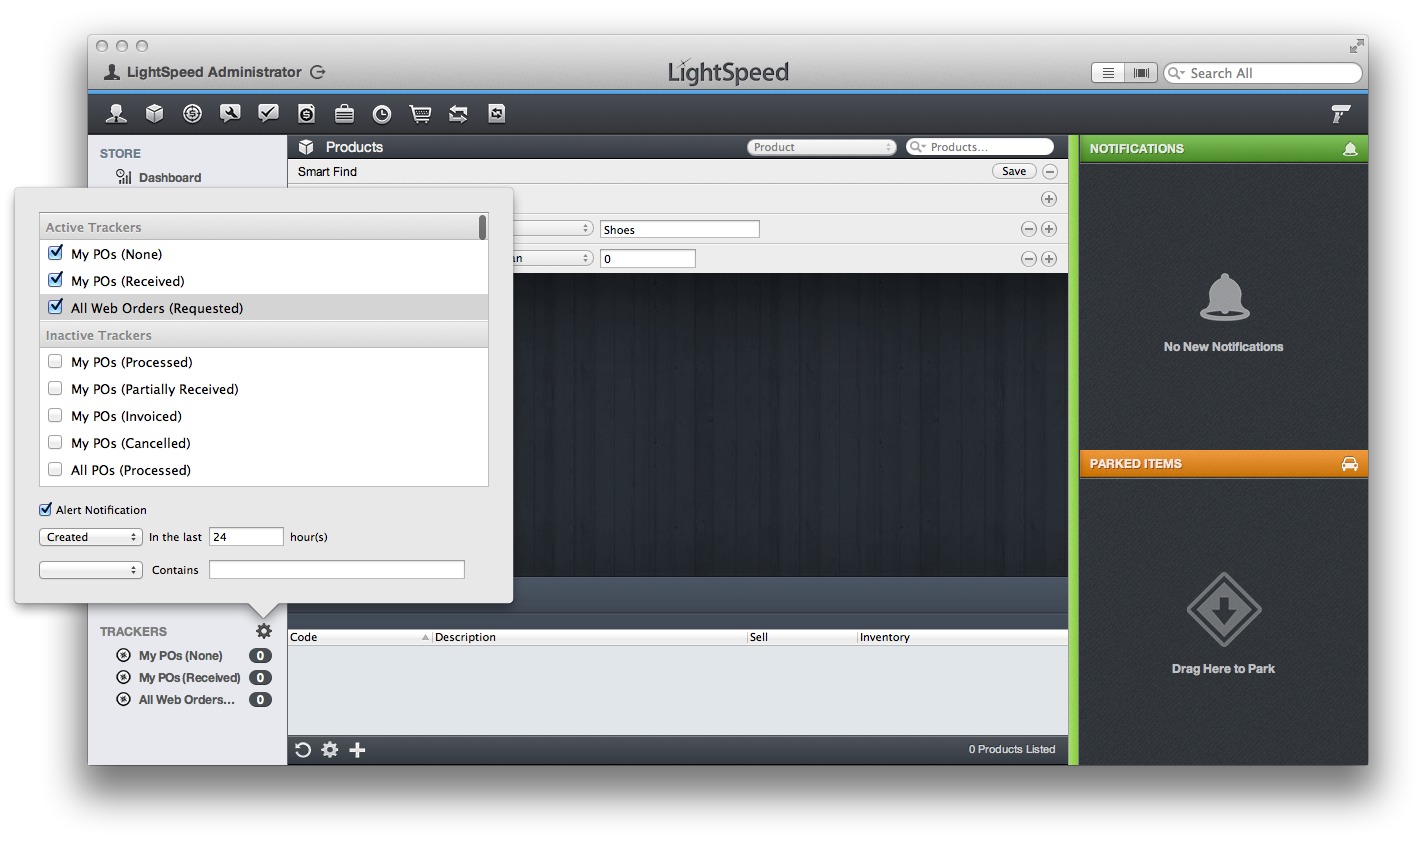The height and width of the screenshot is (844, 1425).
Task: Open the empty dropdown beside Contains
Action: 91,570
